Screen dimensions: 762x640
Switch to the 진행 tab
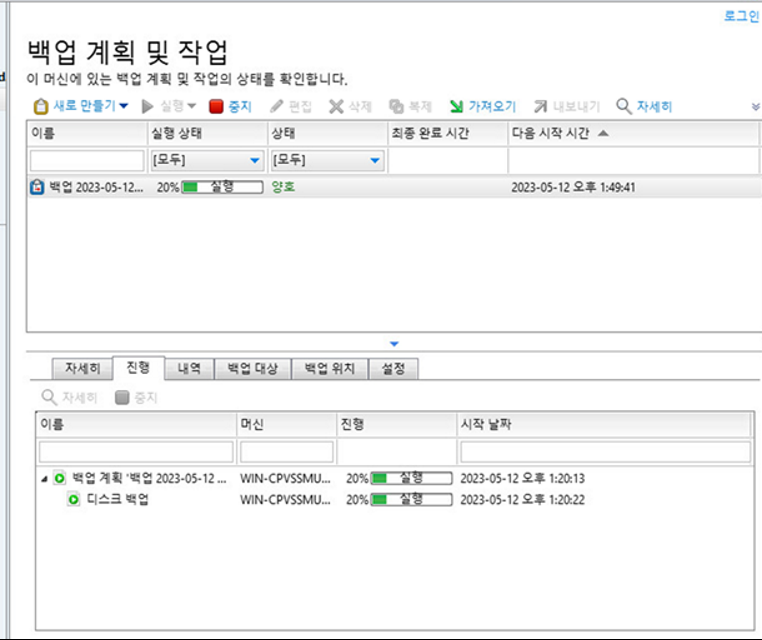click(139, 367)
